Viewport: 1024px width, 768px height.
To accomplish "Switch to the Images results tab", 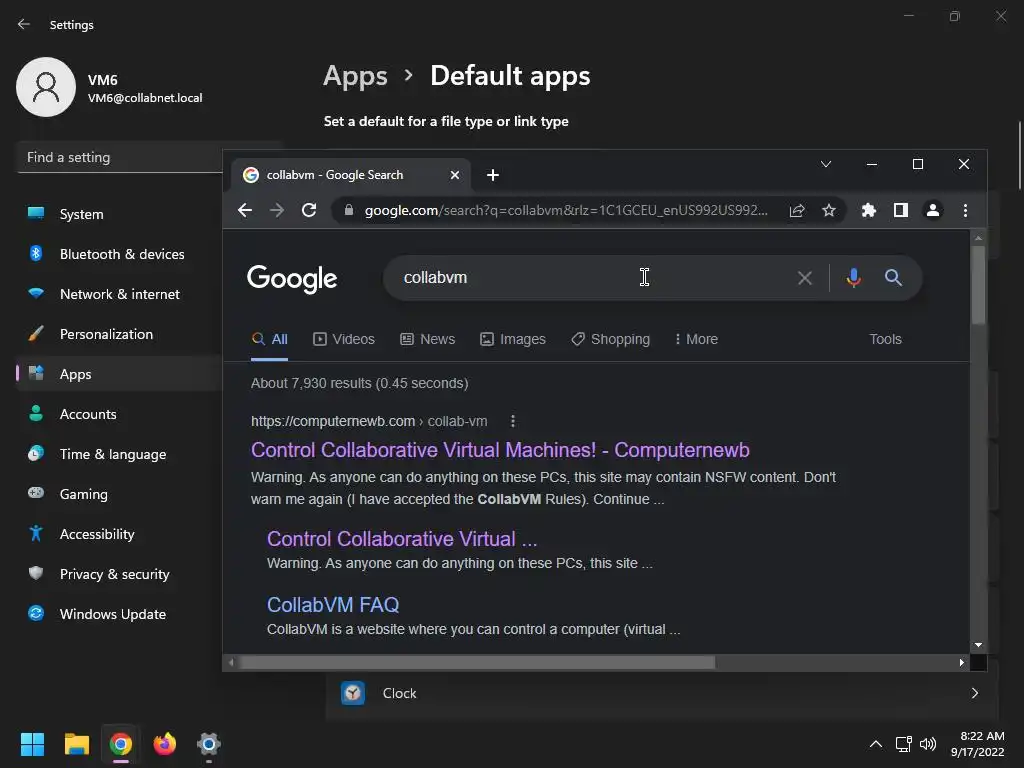I will tap(513, 339).
